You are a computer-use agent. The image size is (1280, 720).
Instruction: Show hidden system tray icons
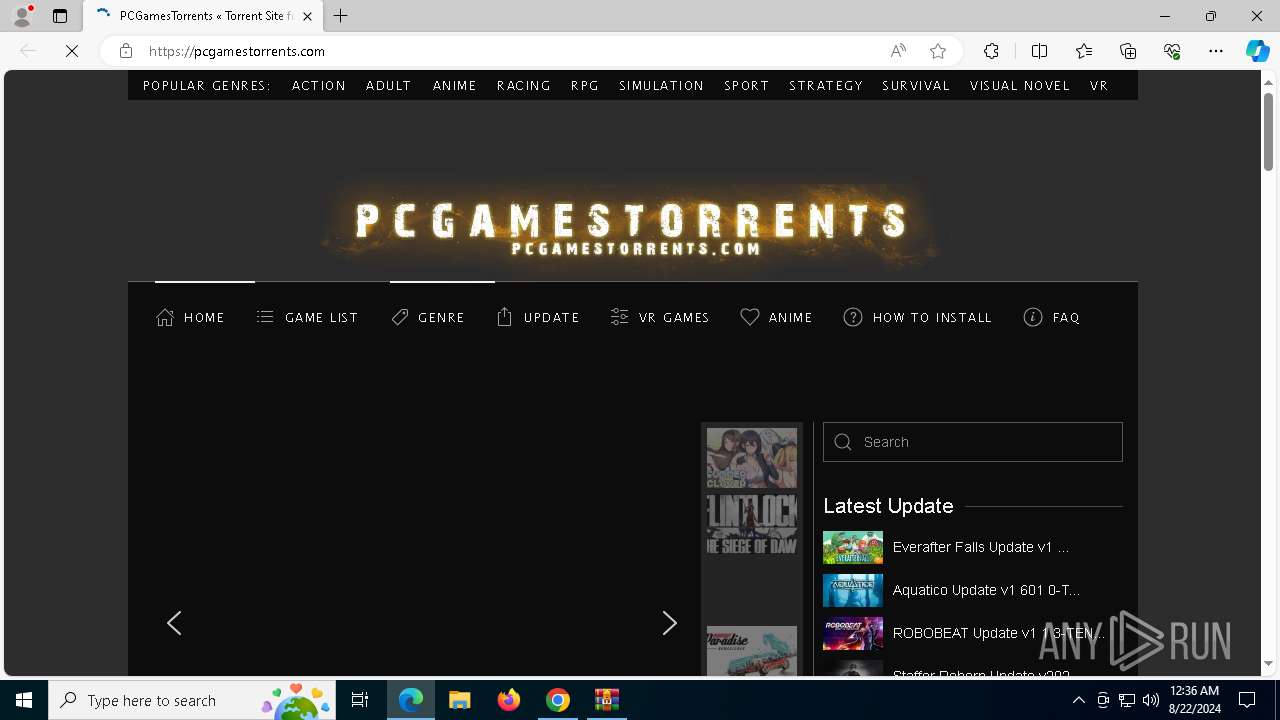pos(1079,700)
